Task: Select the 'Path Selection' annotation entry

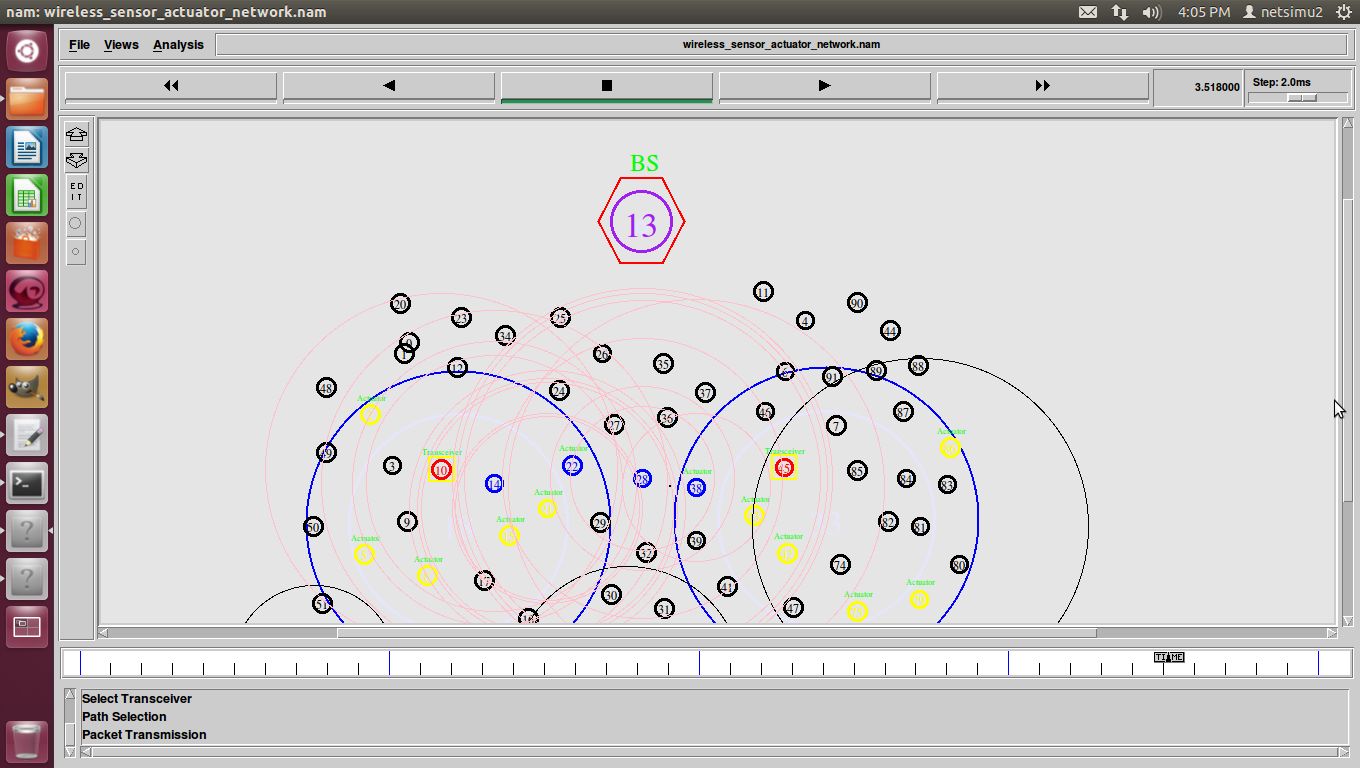Action: [124, 717]
